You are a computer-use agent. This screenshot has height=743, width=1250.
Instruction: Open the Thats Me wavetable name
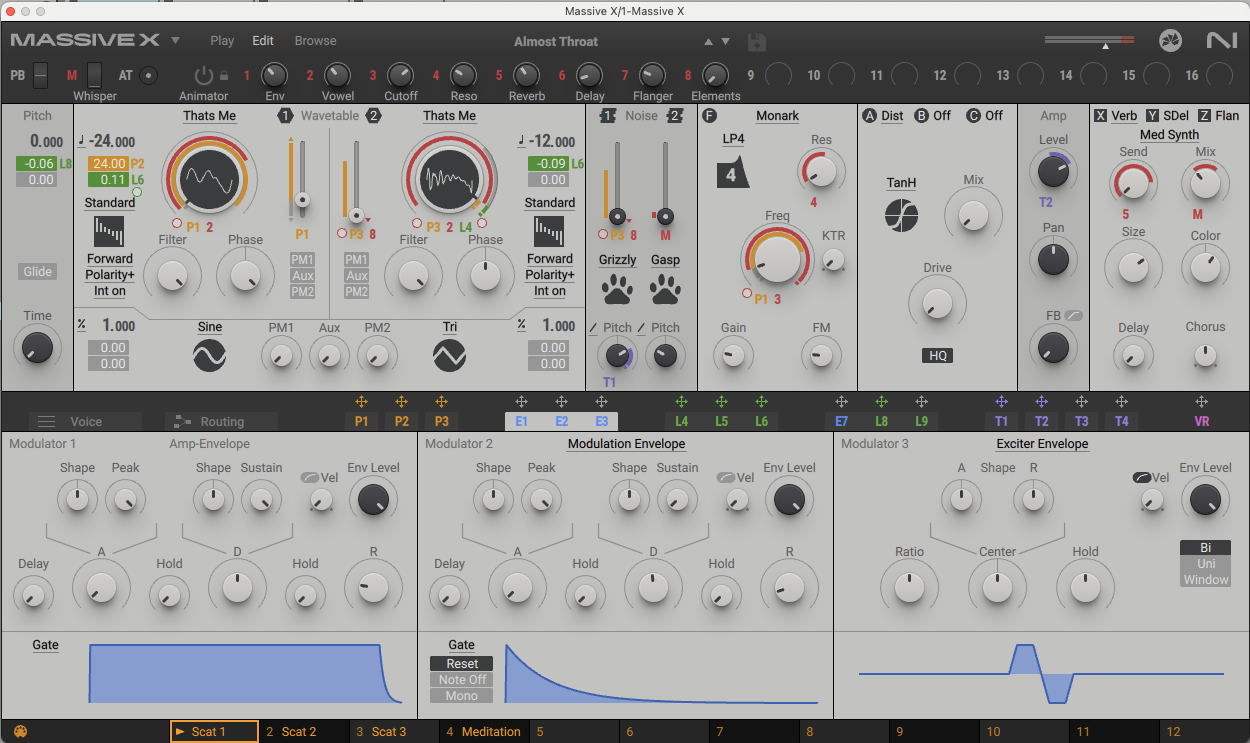[209, 115]
